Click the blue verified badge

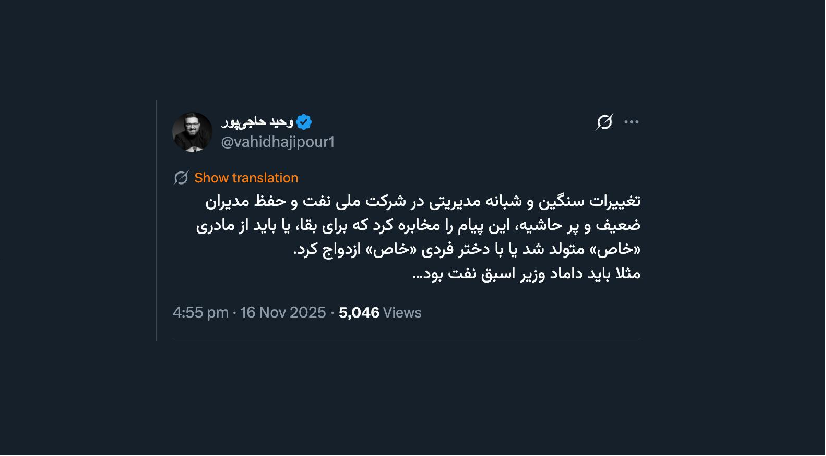[305, 122]
